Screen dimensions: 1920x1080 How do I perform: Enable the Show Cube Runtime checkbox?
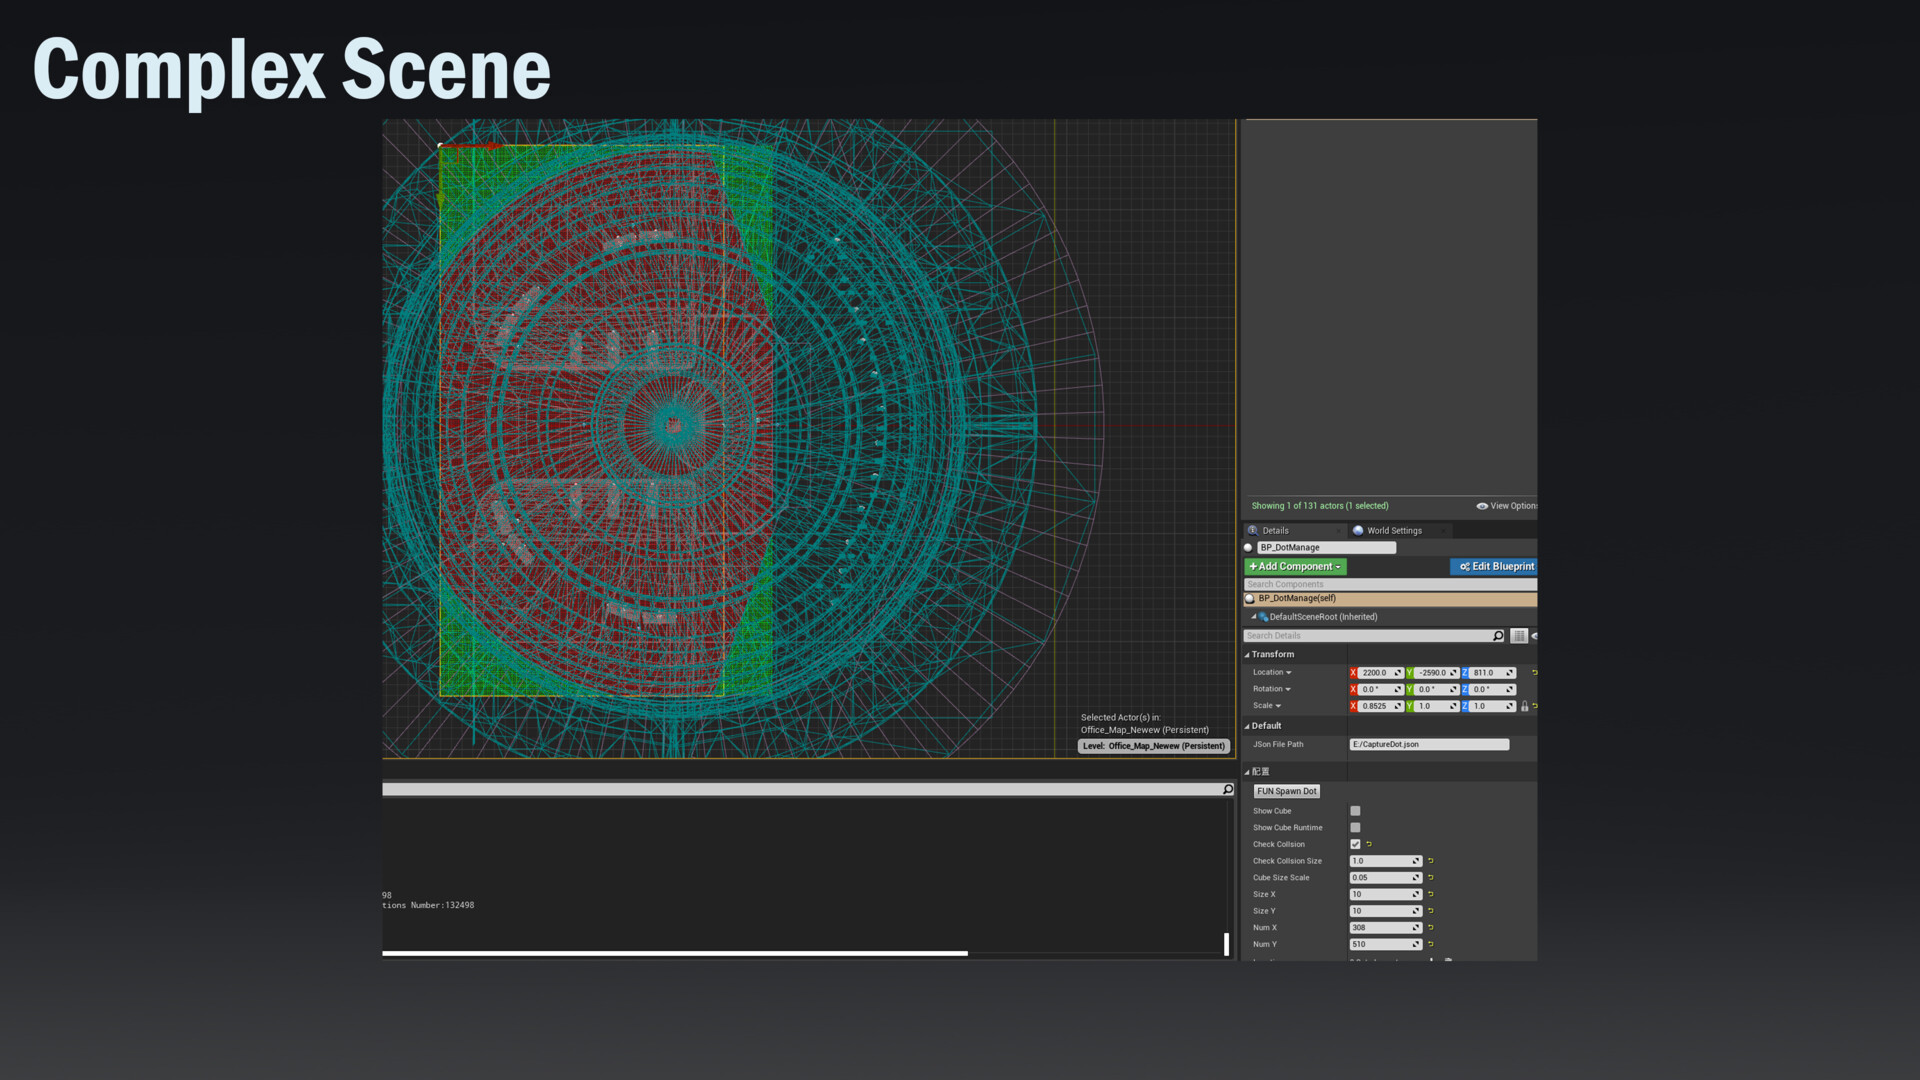pyautogui.click(x=1355, y=827)
